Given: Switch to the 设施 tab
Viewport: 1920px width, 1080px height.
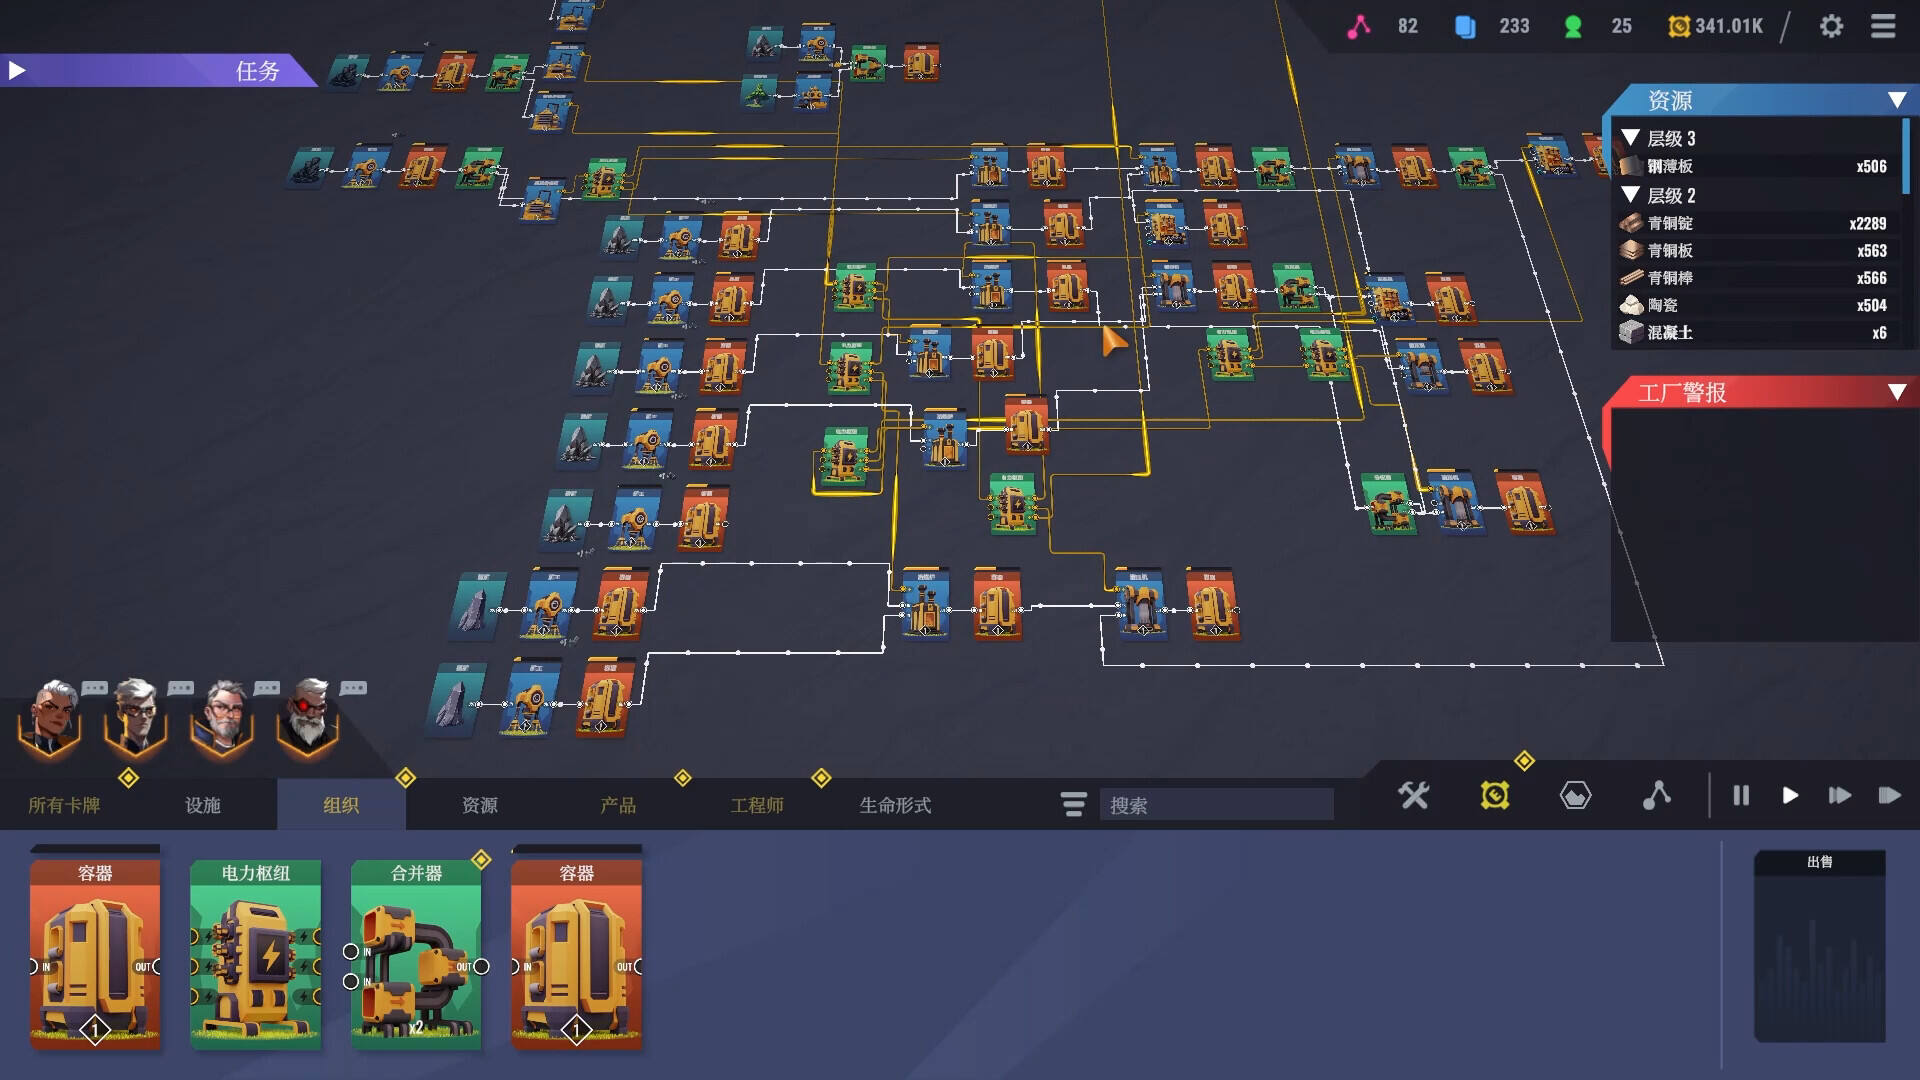Looking at the screenshot, I should click(x=202, y=805).
